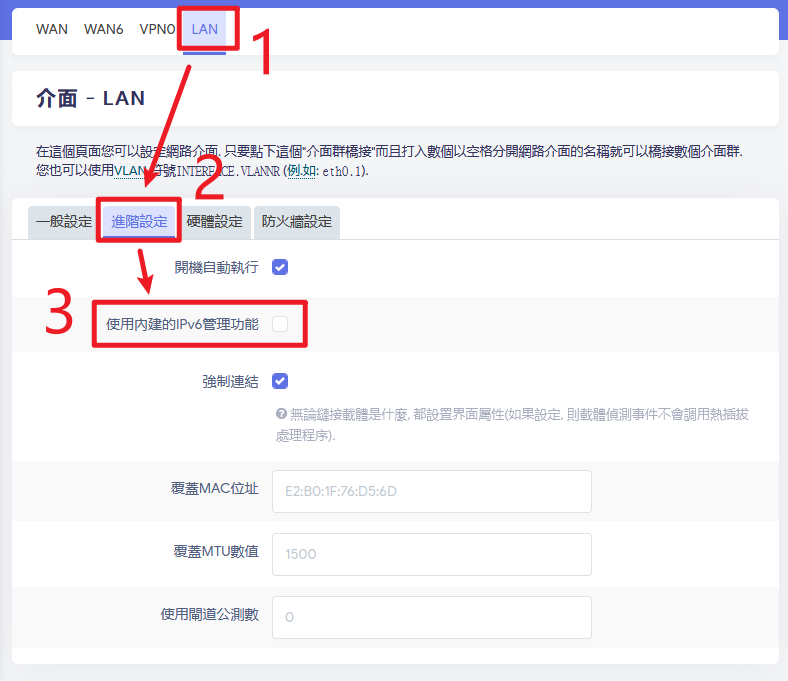Click the 覆蓋MAC位址 label text
This screenshot has height=681, width=788.
(215, 489)
